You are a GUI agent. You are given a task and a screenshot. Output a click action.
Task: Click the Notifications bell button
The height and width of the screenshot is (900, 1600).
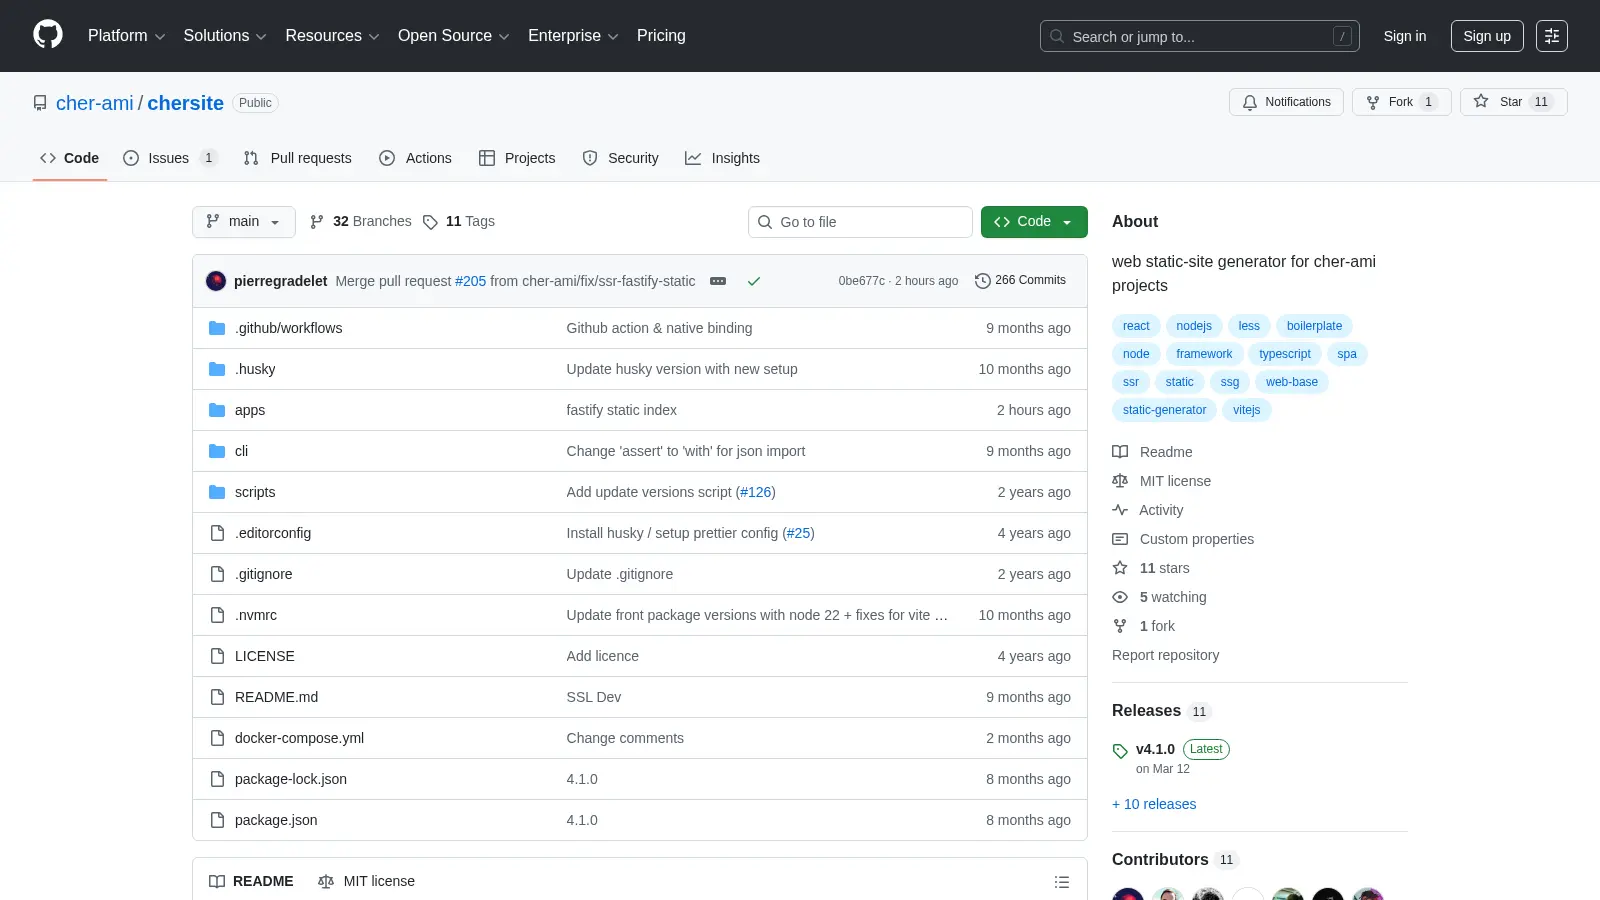tap(1286, 102)
